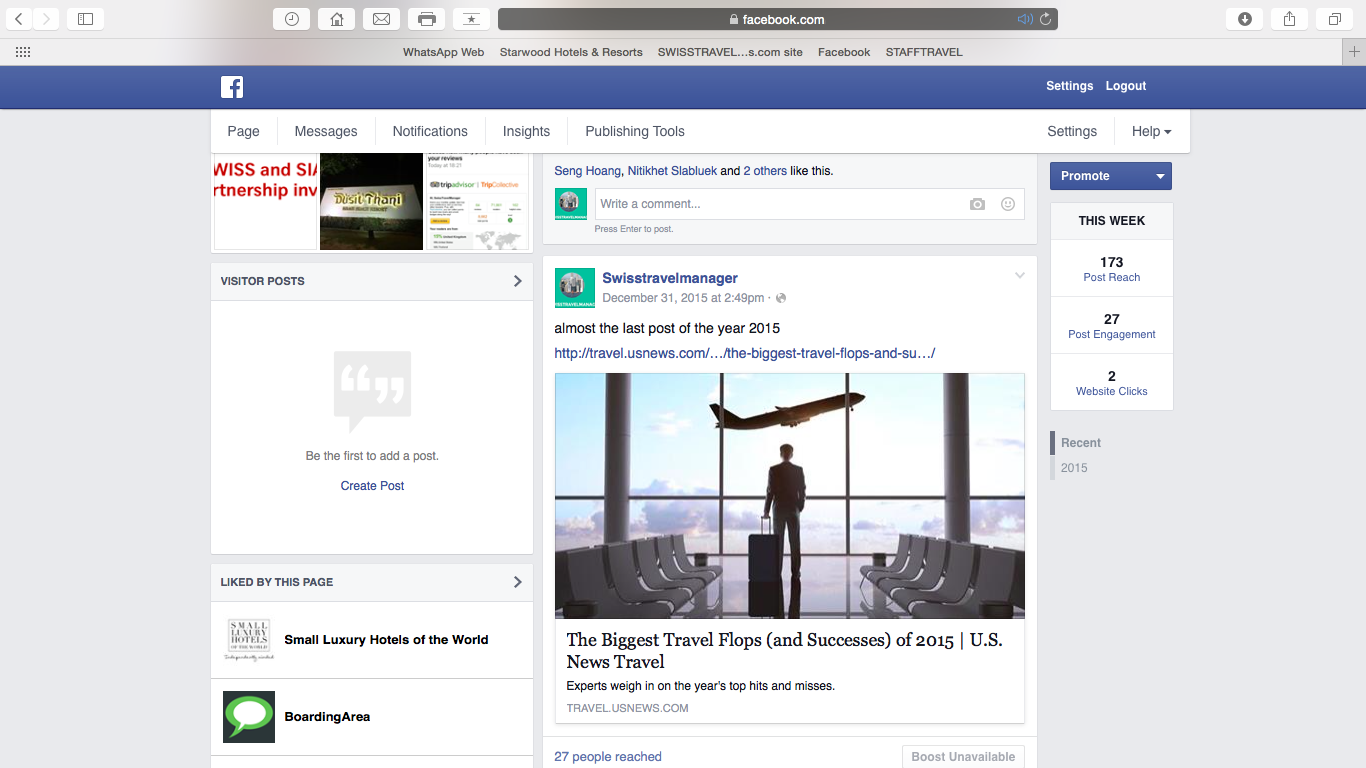This screenshot has height=768, width=1366.
Task: Open the Publishing Tools tab
Action: 635,131
